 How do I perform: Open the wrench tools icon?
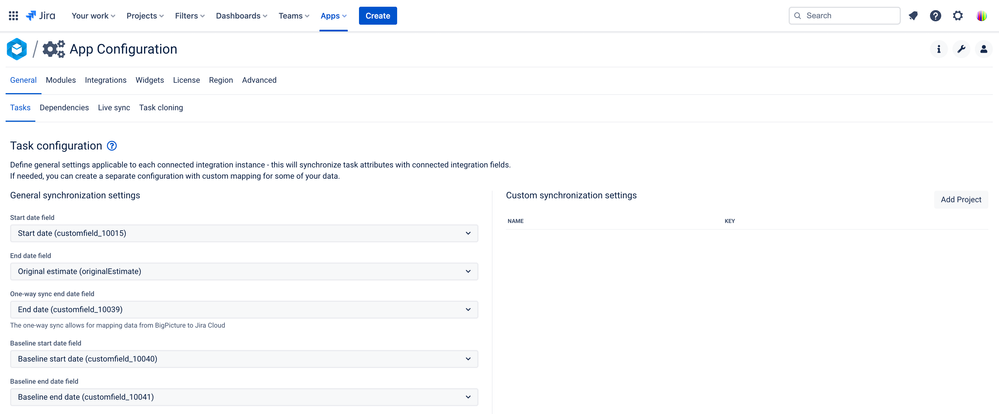click(x=961, y=49)
